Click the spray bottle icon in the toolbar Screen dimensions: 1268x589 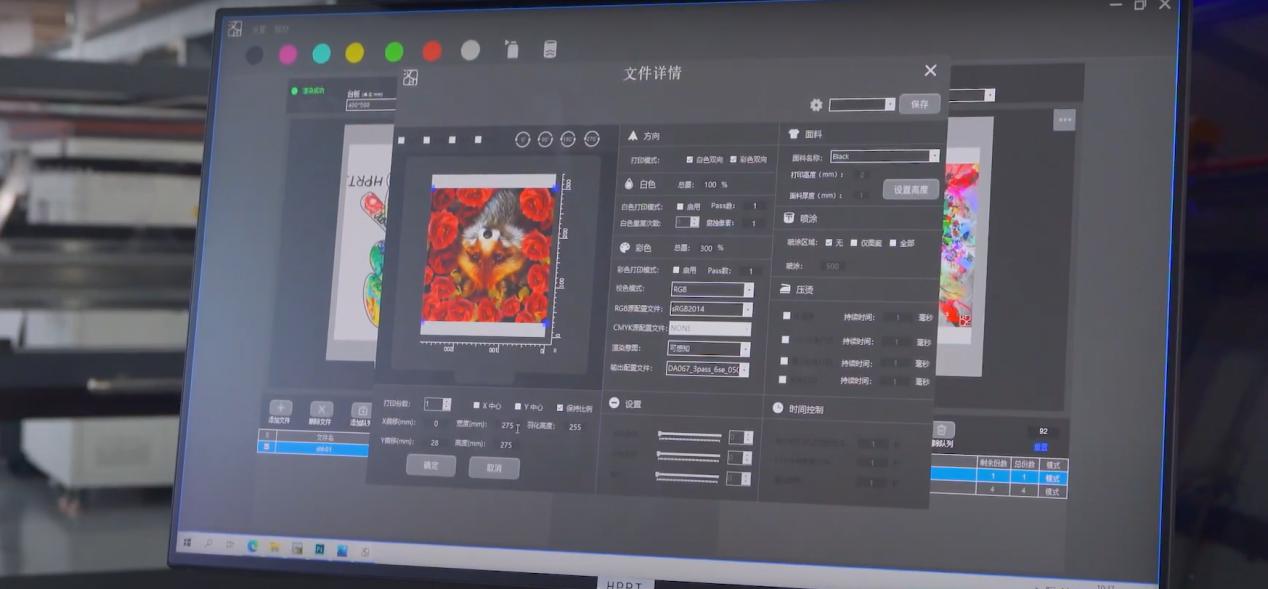tap(511, 49)
